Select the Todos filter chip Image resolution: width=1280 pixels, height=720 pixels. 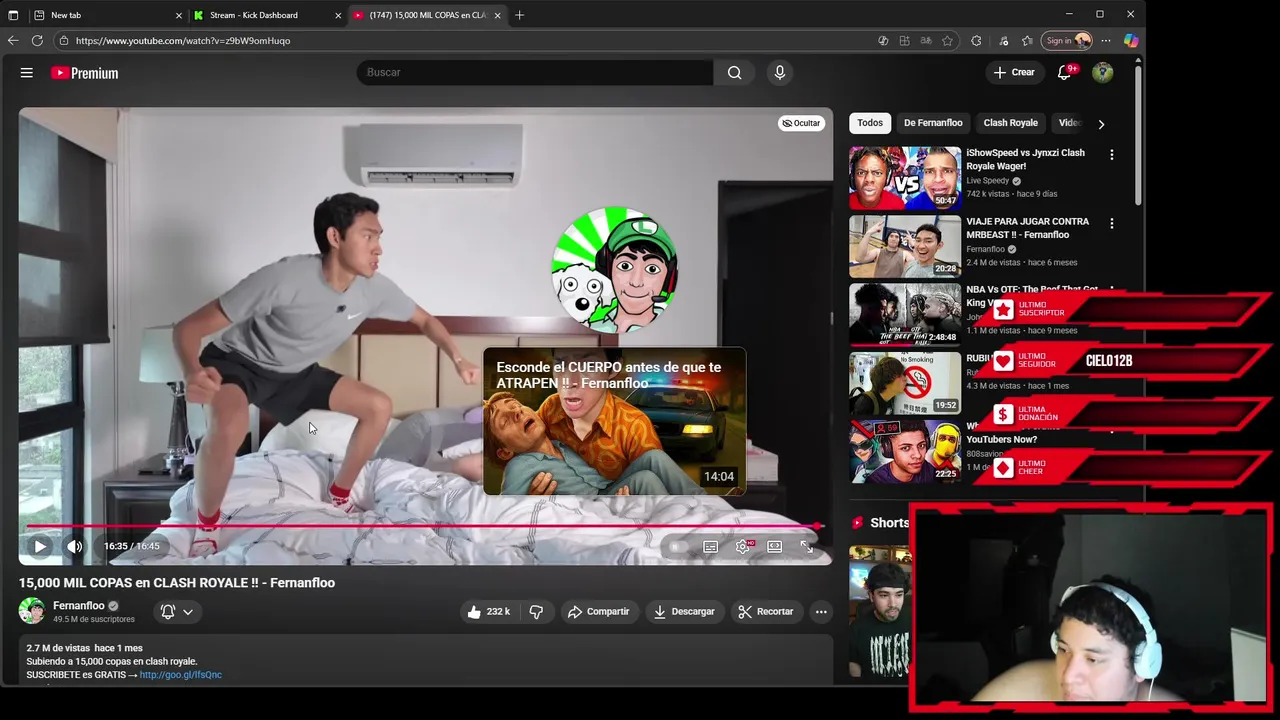[870, 123]
